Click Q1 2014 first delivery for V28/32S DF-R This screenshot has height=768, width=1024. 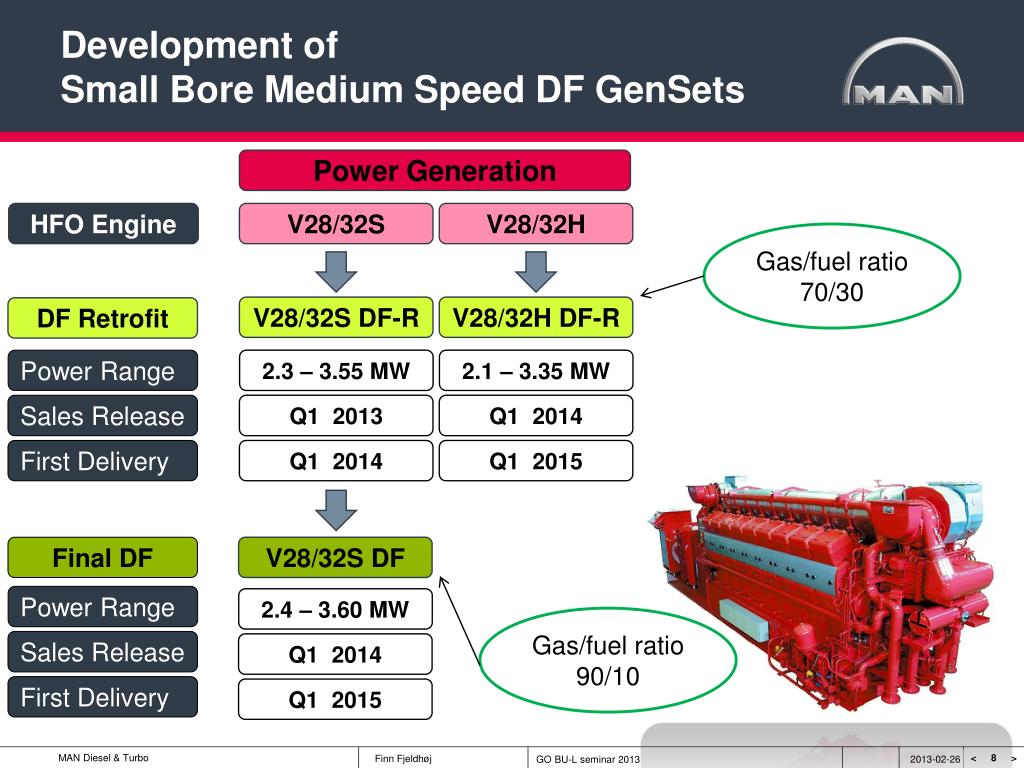pyautogui.click(x=336, y=461)
